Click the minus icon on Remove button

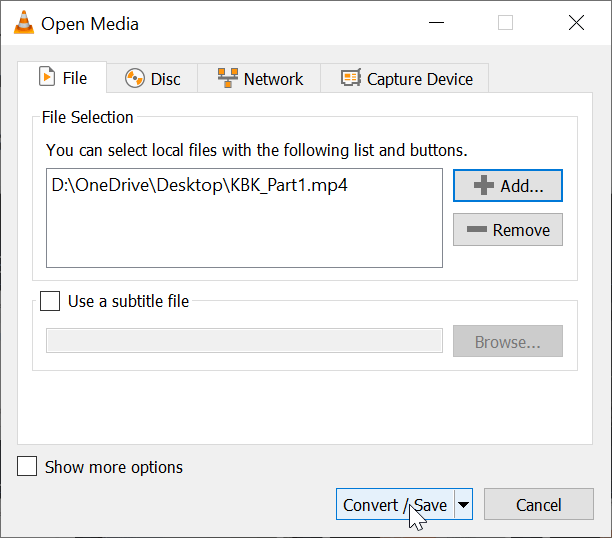(477, 229)
